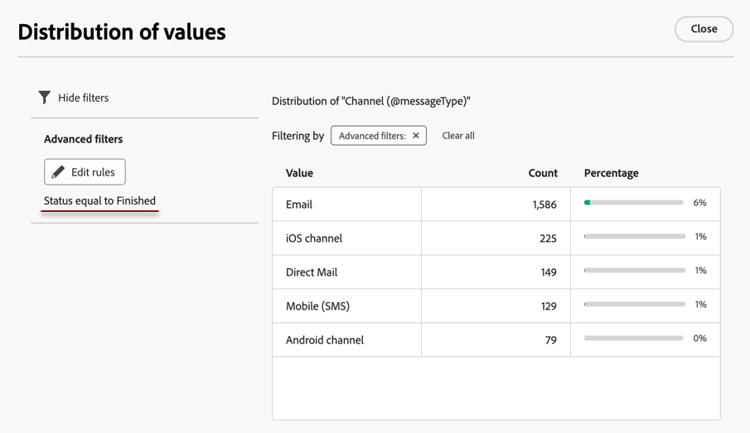Sort by the Count column header
750x433 pixels.
tap(542, 173)
